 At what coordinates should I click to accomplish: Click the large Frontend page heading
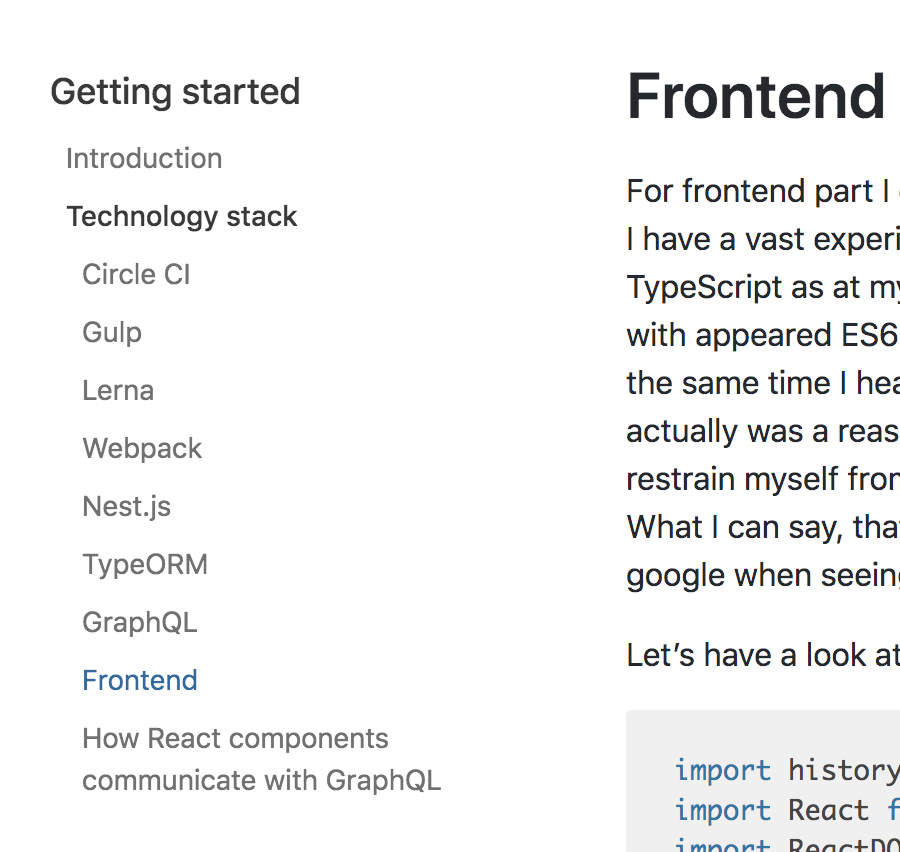[x=756, y=97]
